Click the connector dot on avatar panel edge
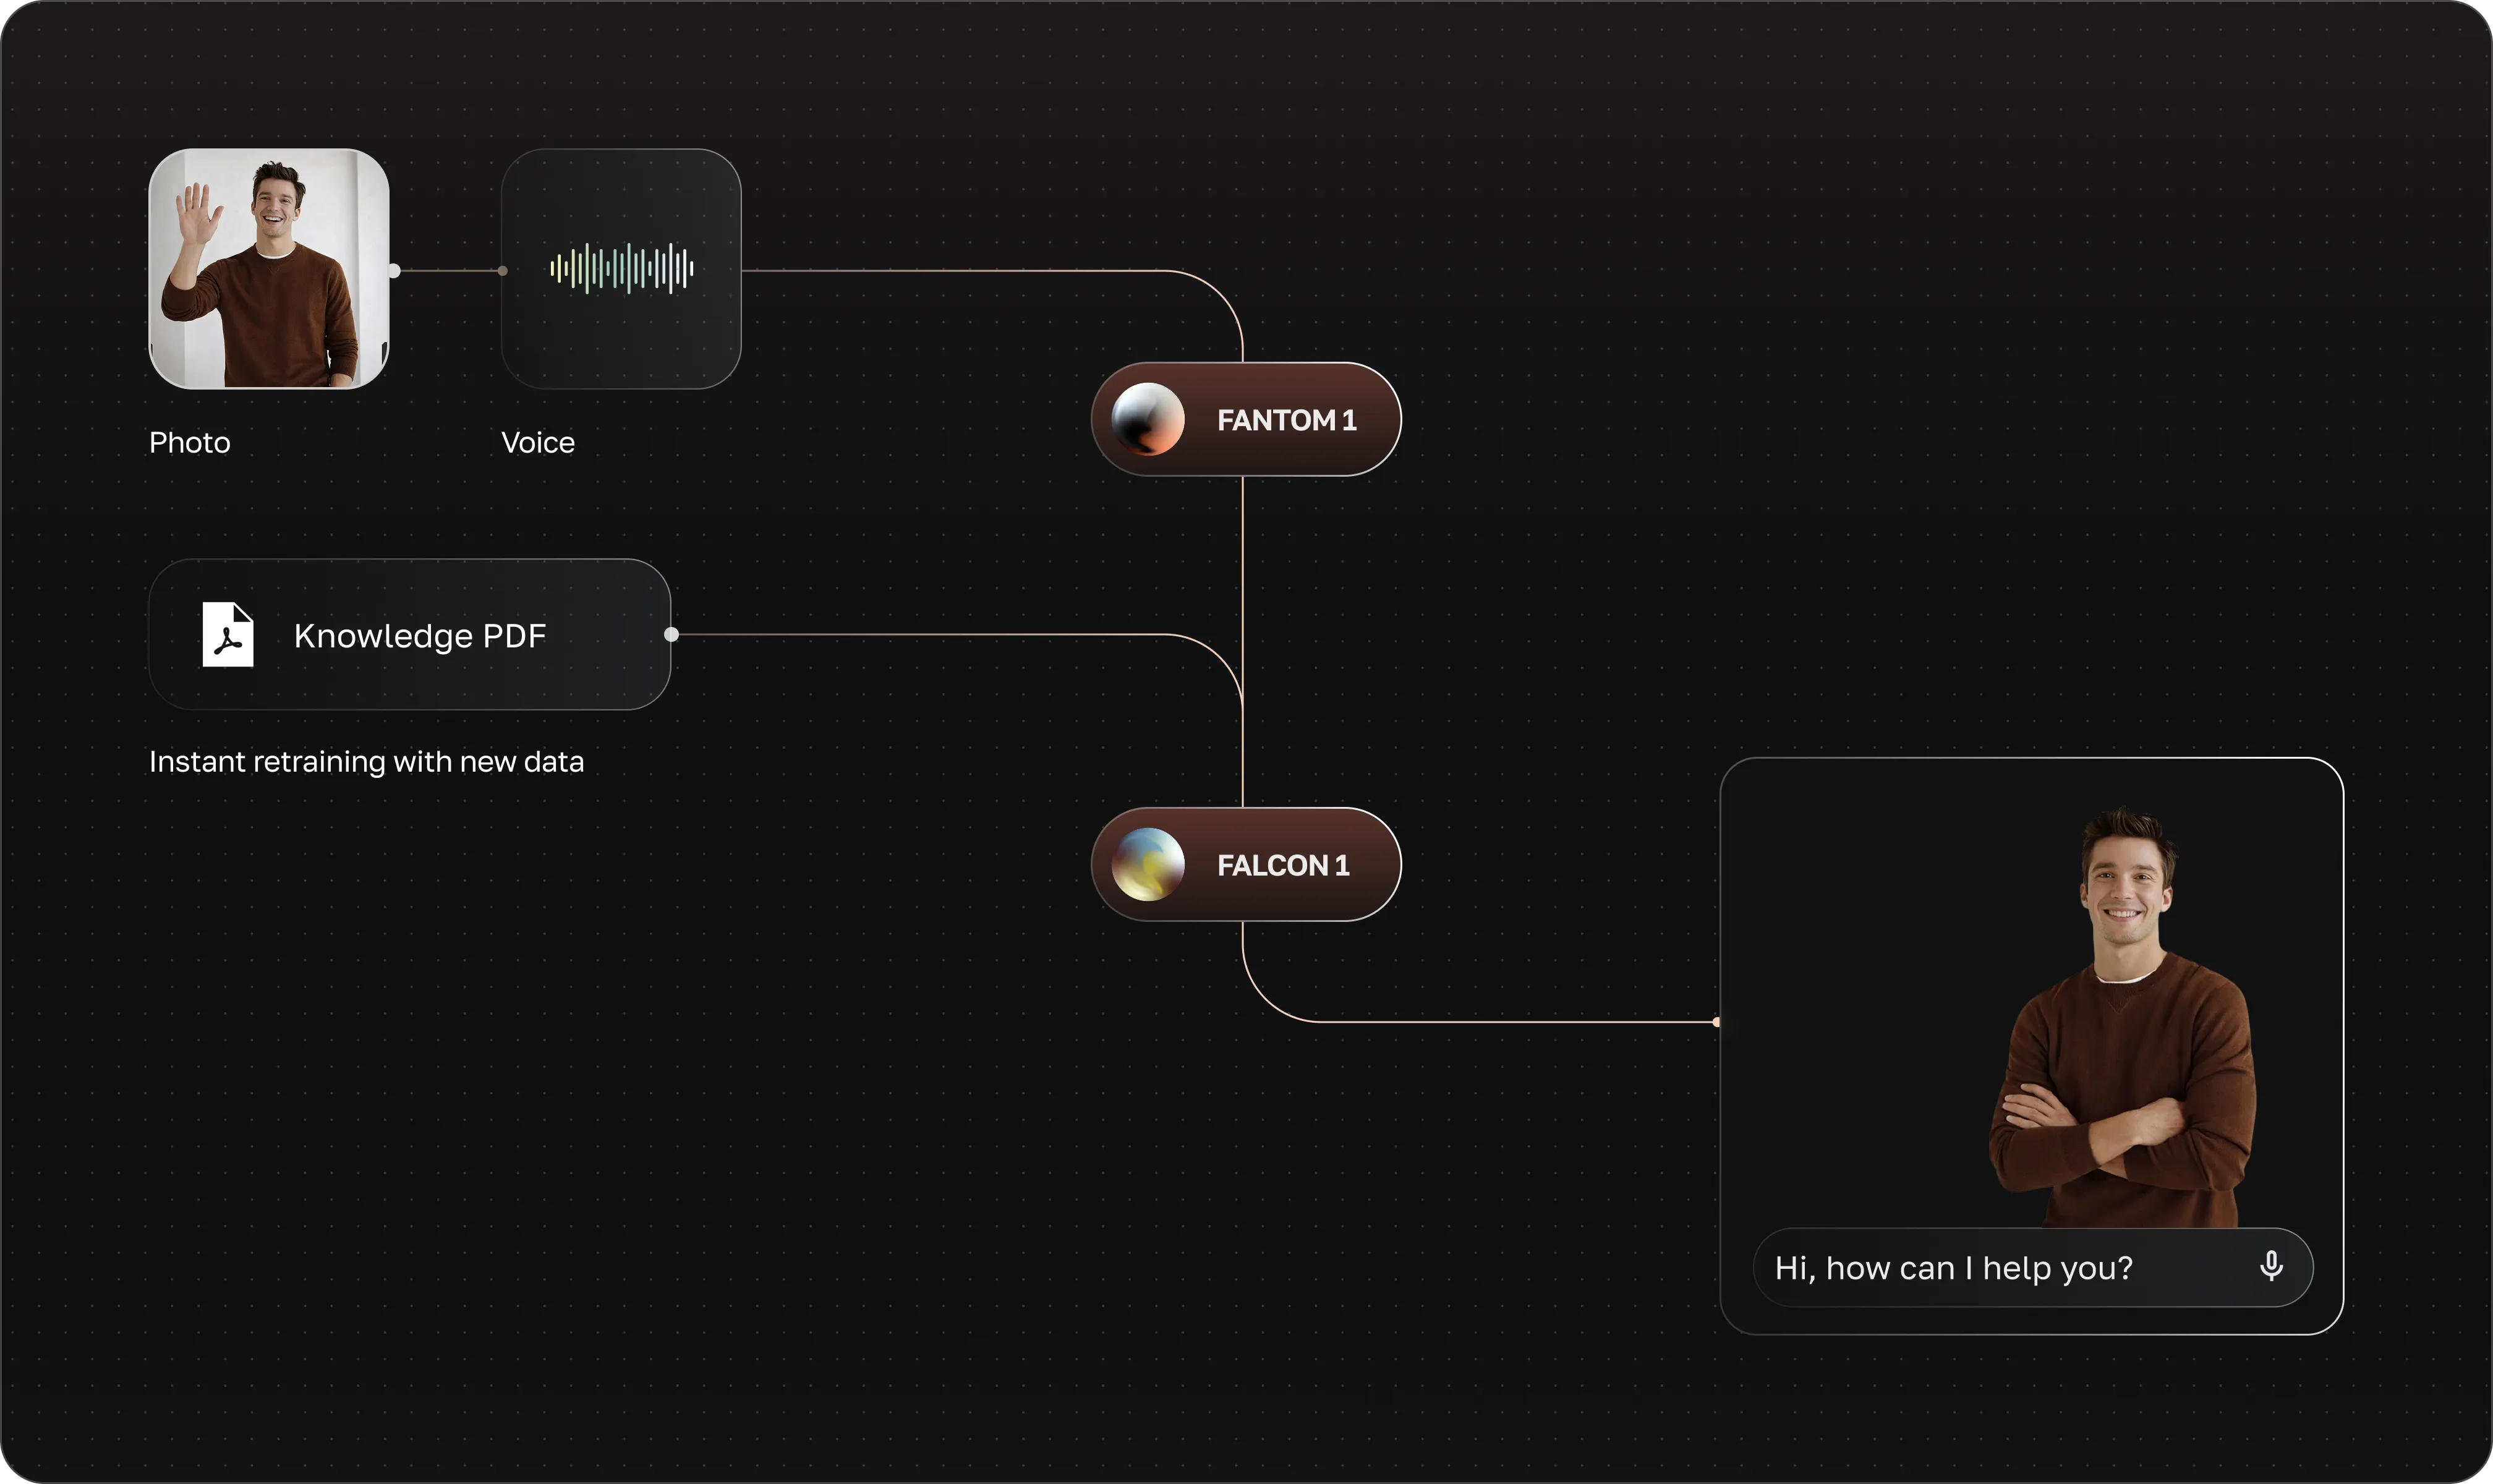 1717,1022
